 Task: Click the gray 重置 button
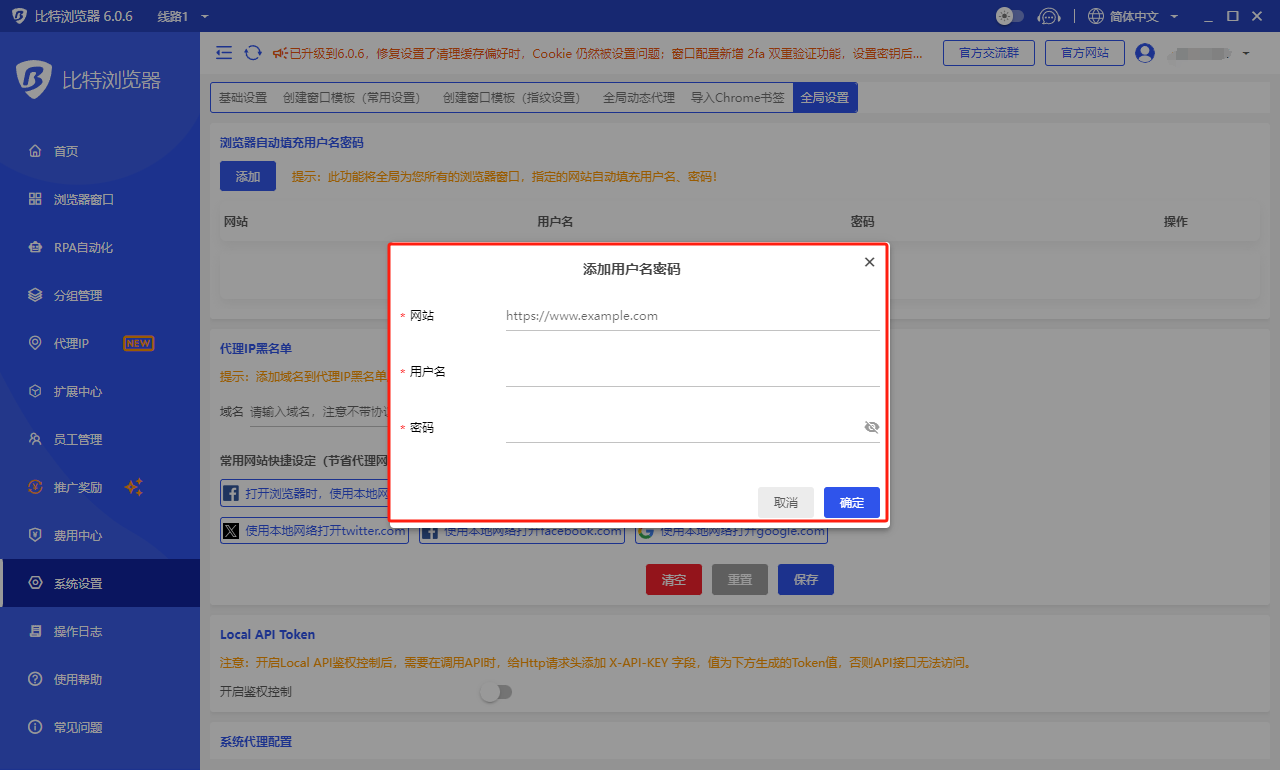(740, 580)
